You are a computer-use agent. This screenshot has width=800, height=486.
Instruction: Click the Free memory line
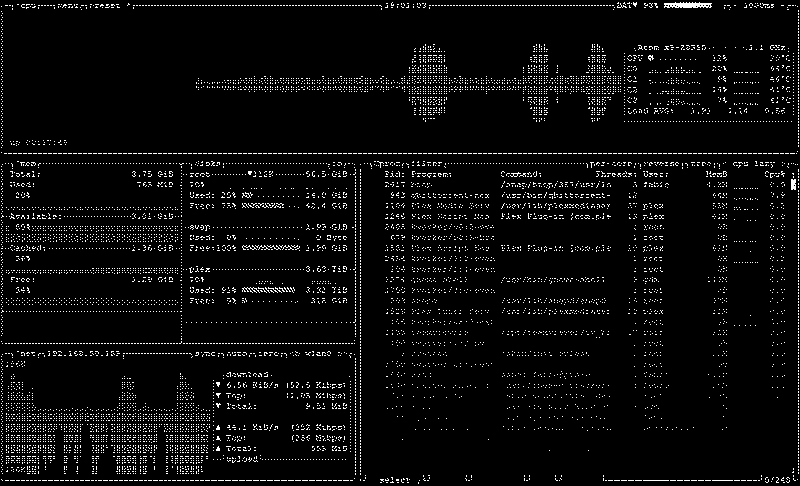[92, 279]
